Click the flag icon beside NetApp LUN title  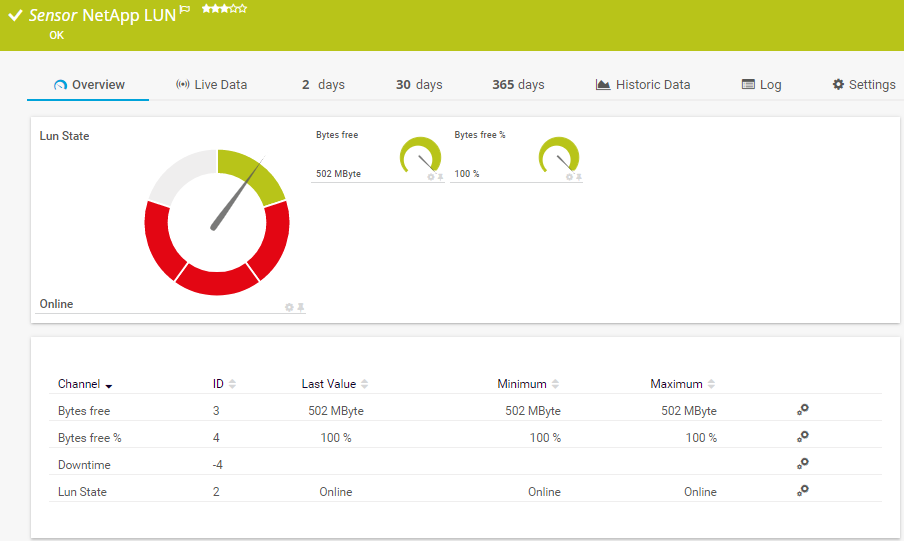[184, 11]
